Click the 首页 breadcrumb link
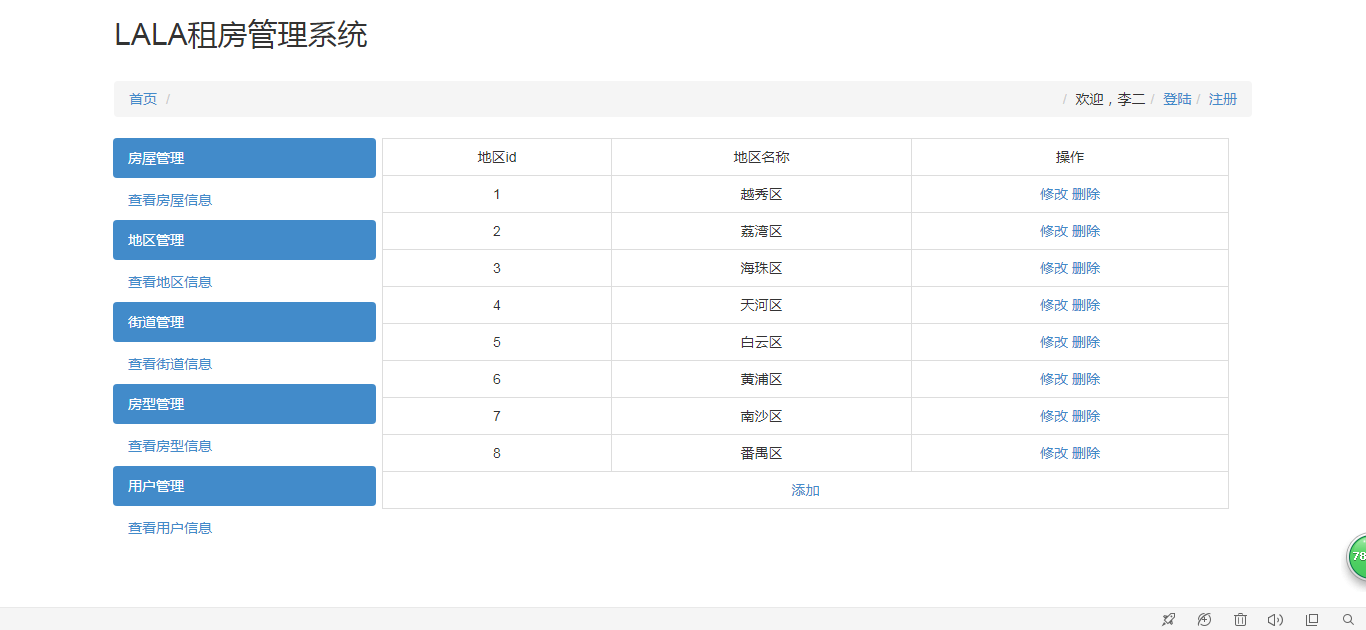This screenshot has height=630, width=1366. point(143,99)
